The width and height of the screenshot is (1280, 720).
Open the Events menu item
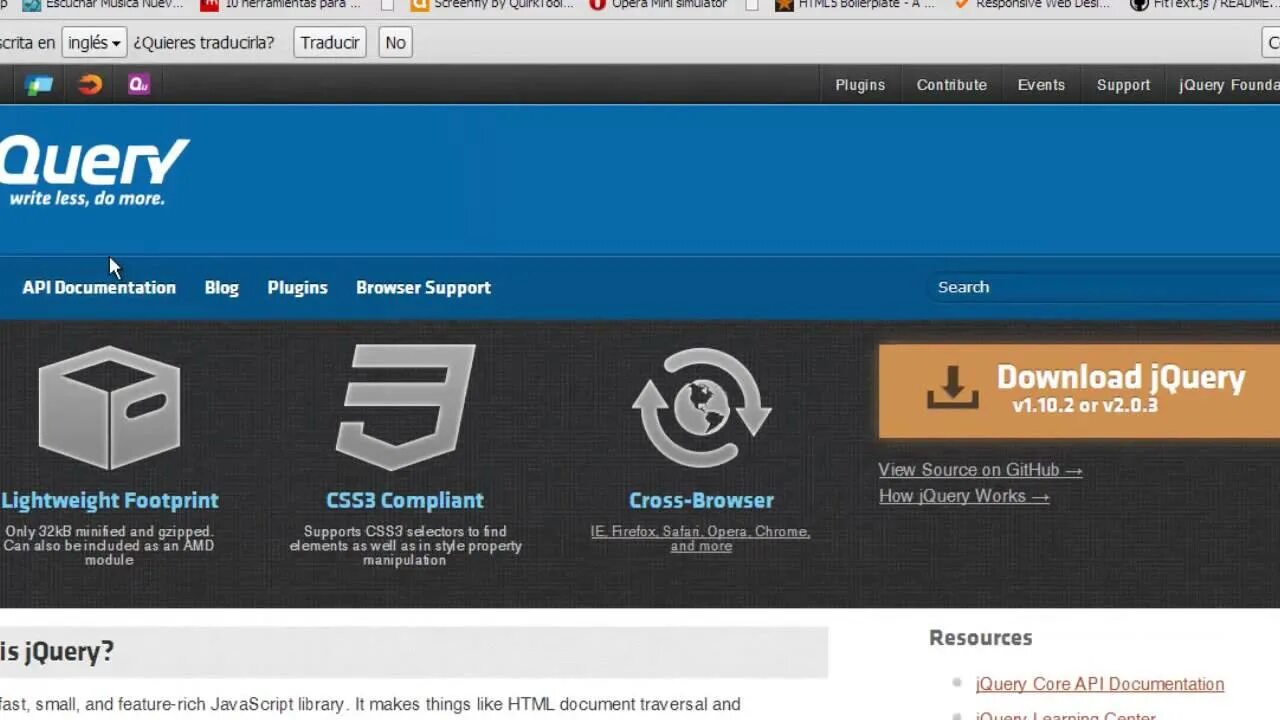pos(1041,85)
